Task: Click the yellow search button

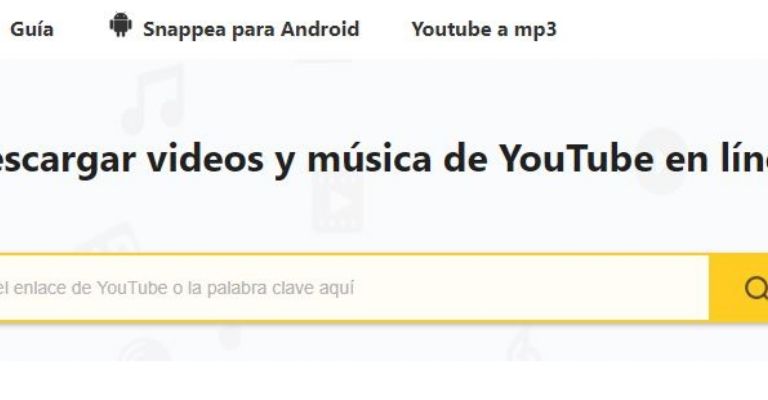Action: click(739, 288)
